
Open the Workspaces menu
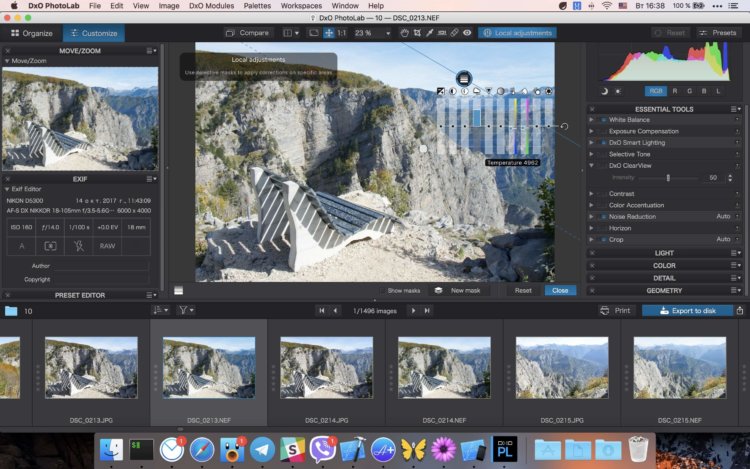click(301, 6)
